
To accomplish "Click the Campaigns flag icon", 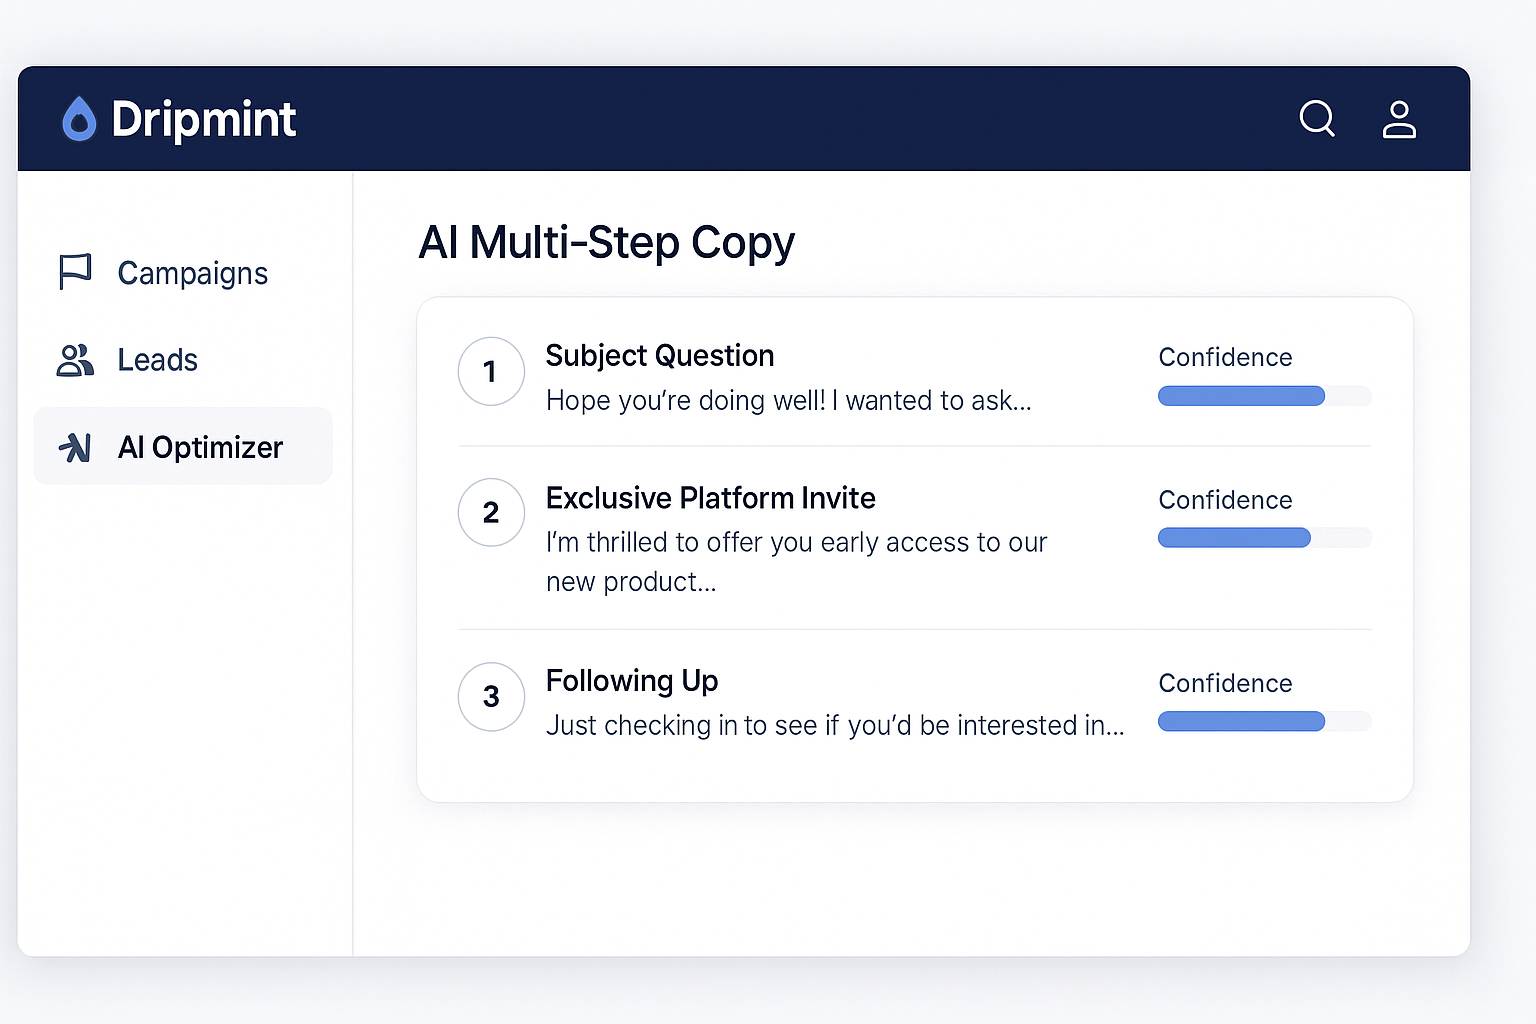I will coord(75,271).
